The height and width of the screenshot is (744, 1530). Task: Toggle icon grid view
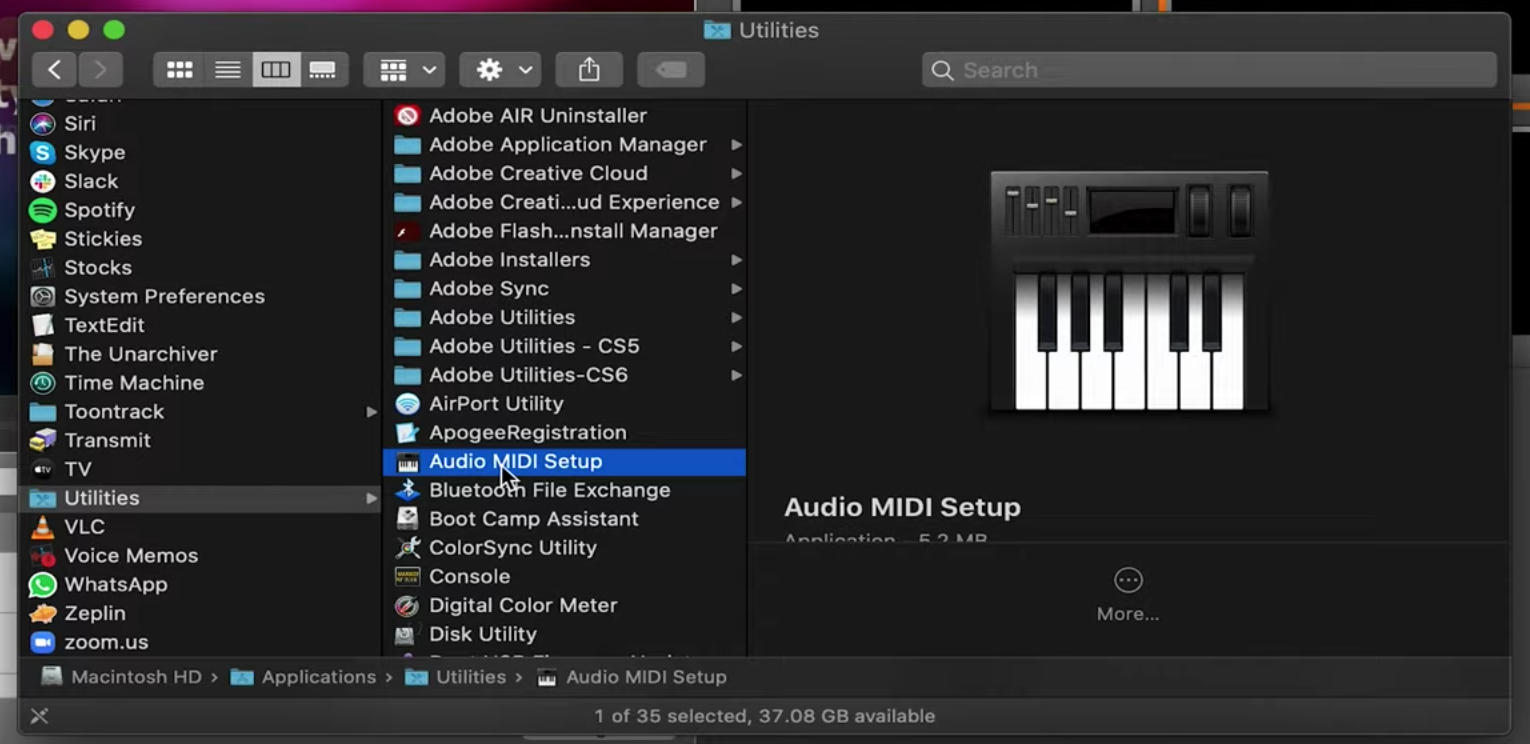pyautogui.click(x=179, y=69)
